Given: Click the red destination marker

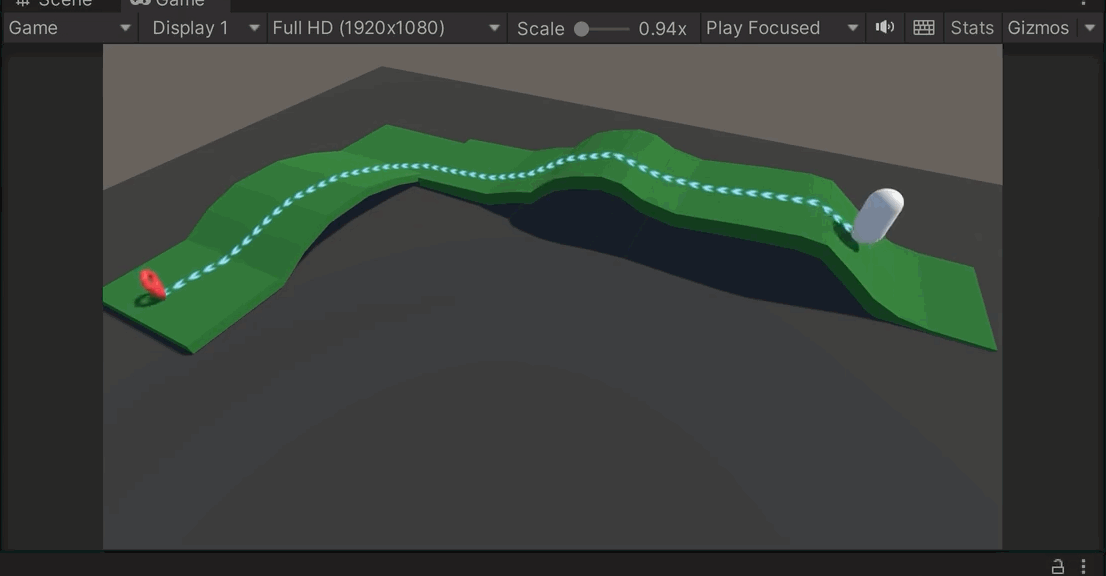Looking at the screenshot, I should click(x=152, y=284).
